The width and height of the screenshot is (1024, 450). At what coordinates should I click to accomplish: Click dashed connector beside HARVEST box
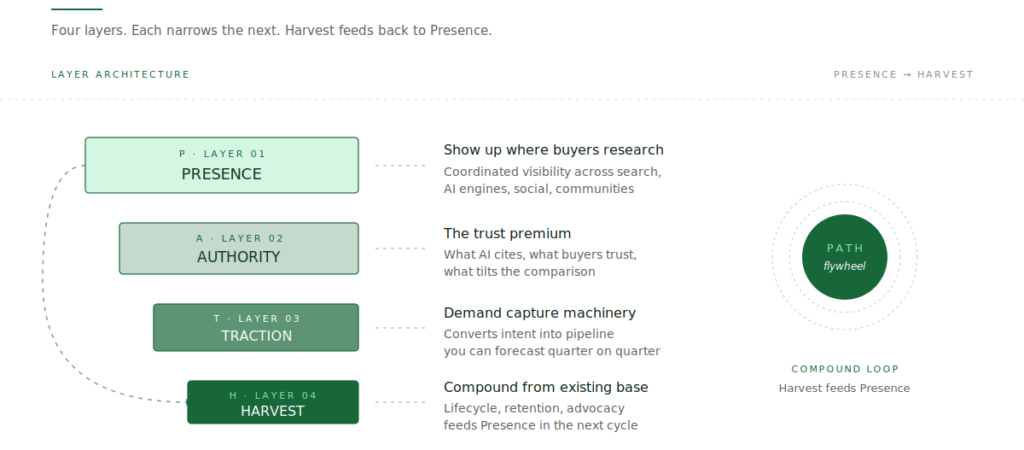400,402
